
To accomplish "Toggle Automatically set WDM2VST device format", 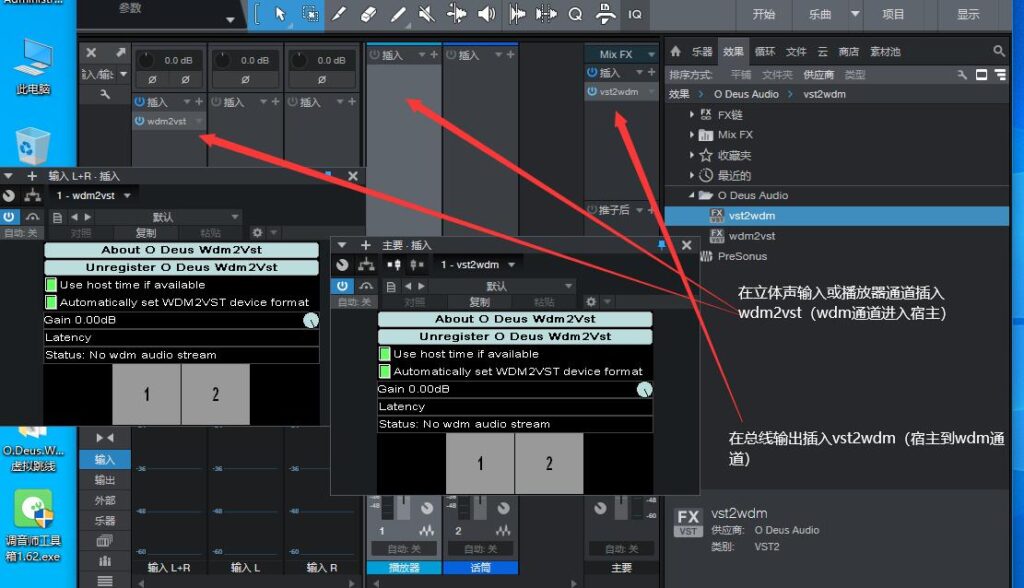I will point(384,371).
